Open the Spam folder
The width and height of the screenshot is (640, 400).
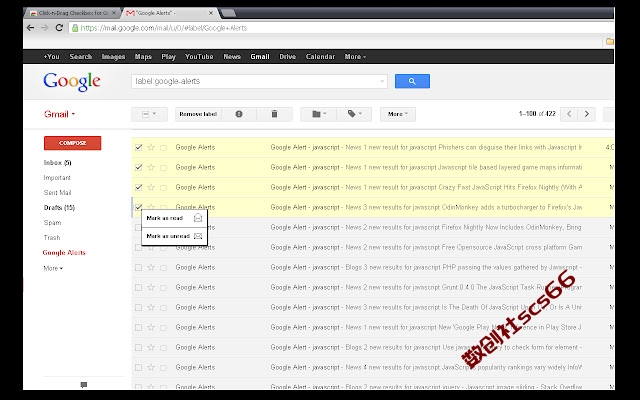click(x=52, y=222)
